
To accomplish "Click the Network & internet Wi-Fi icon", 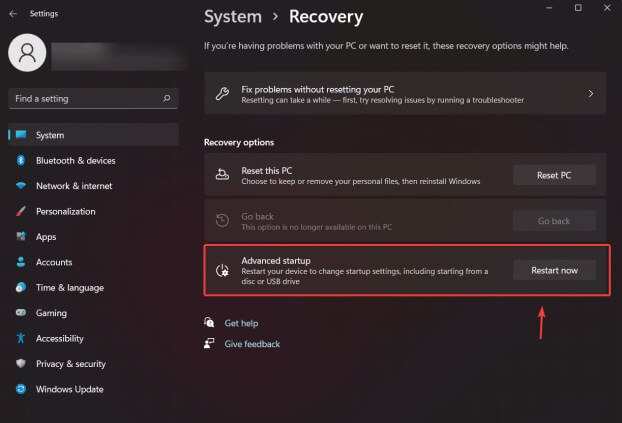I will pos(20,186).
